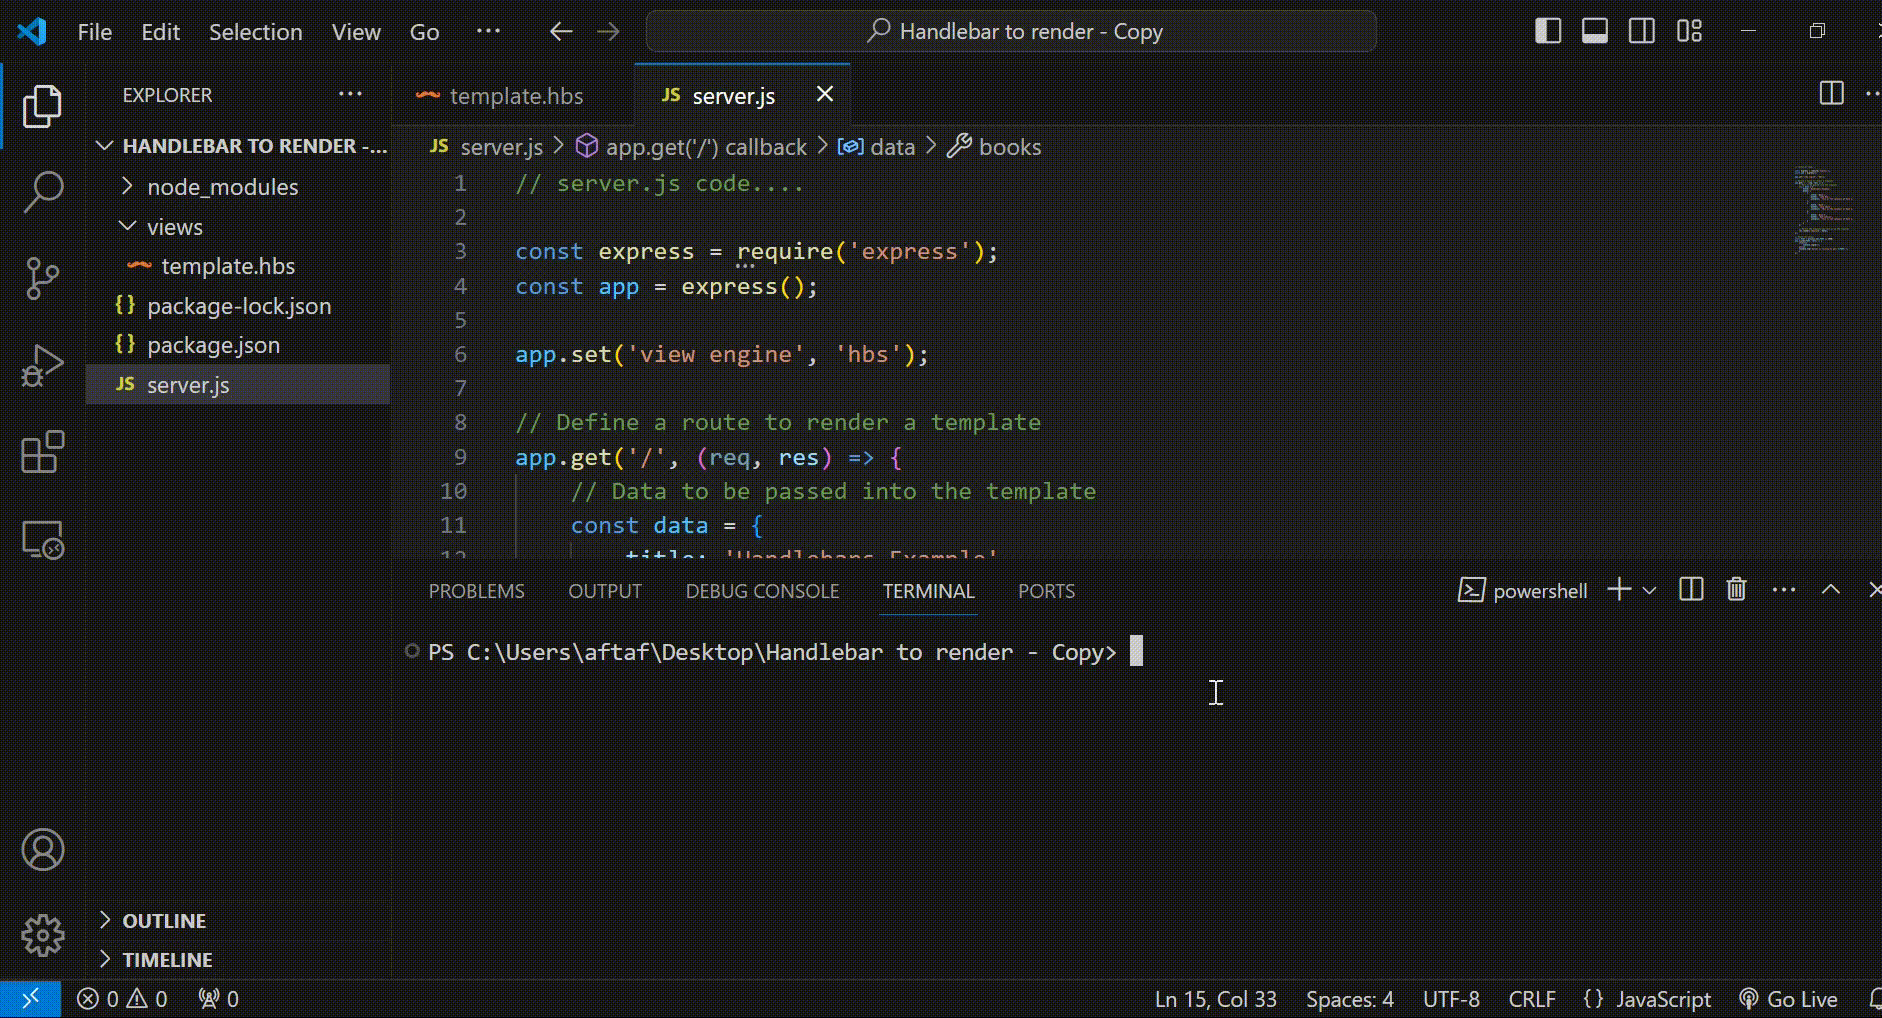Open the Accounts menu icon
The image size is (1882, 1018).
pos(42,850)
